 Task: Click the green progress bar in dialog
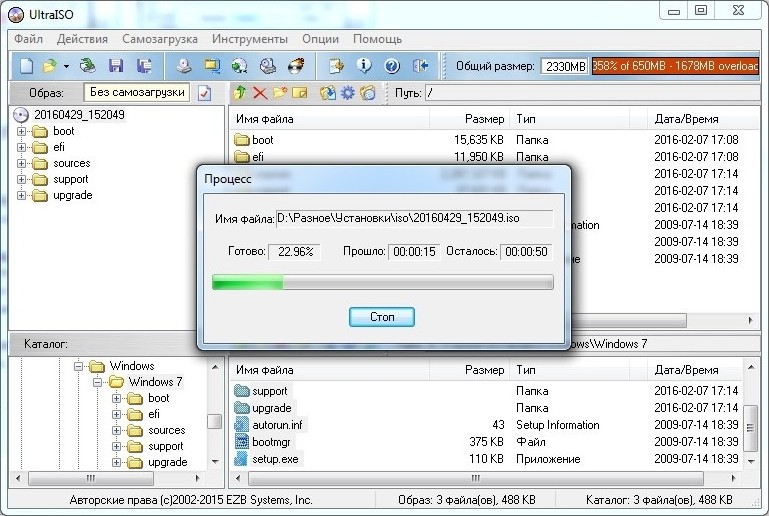click(382, 283)
